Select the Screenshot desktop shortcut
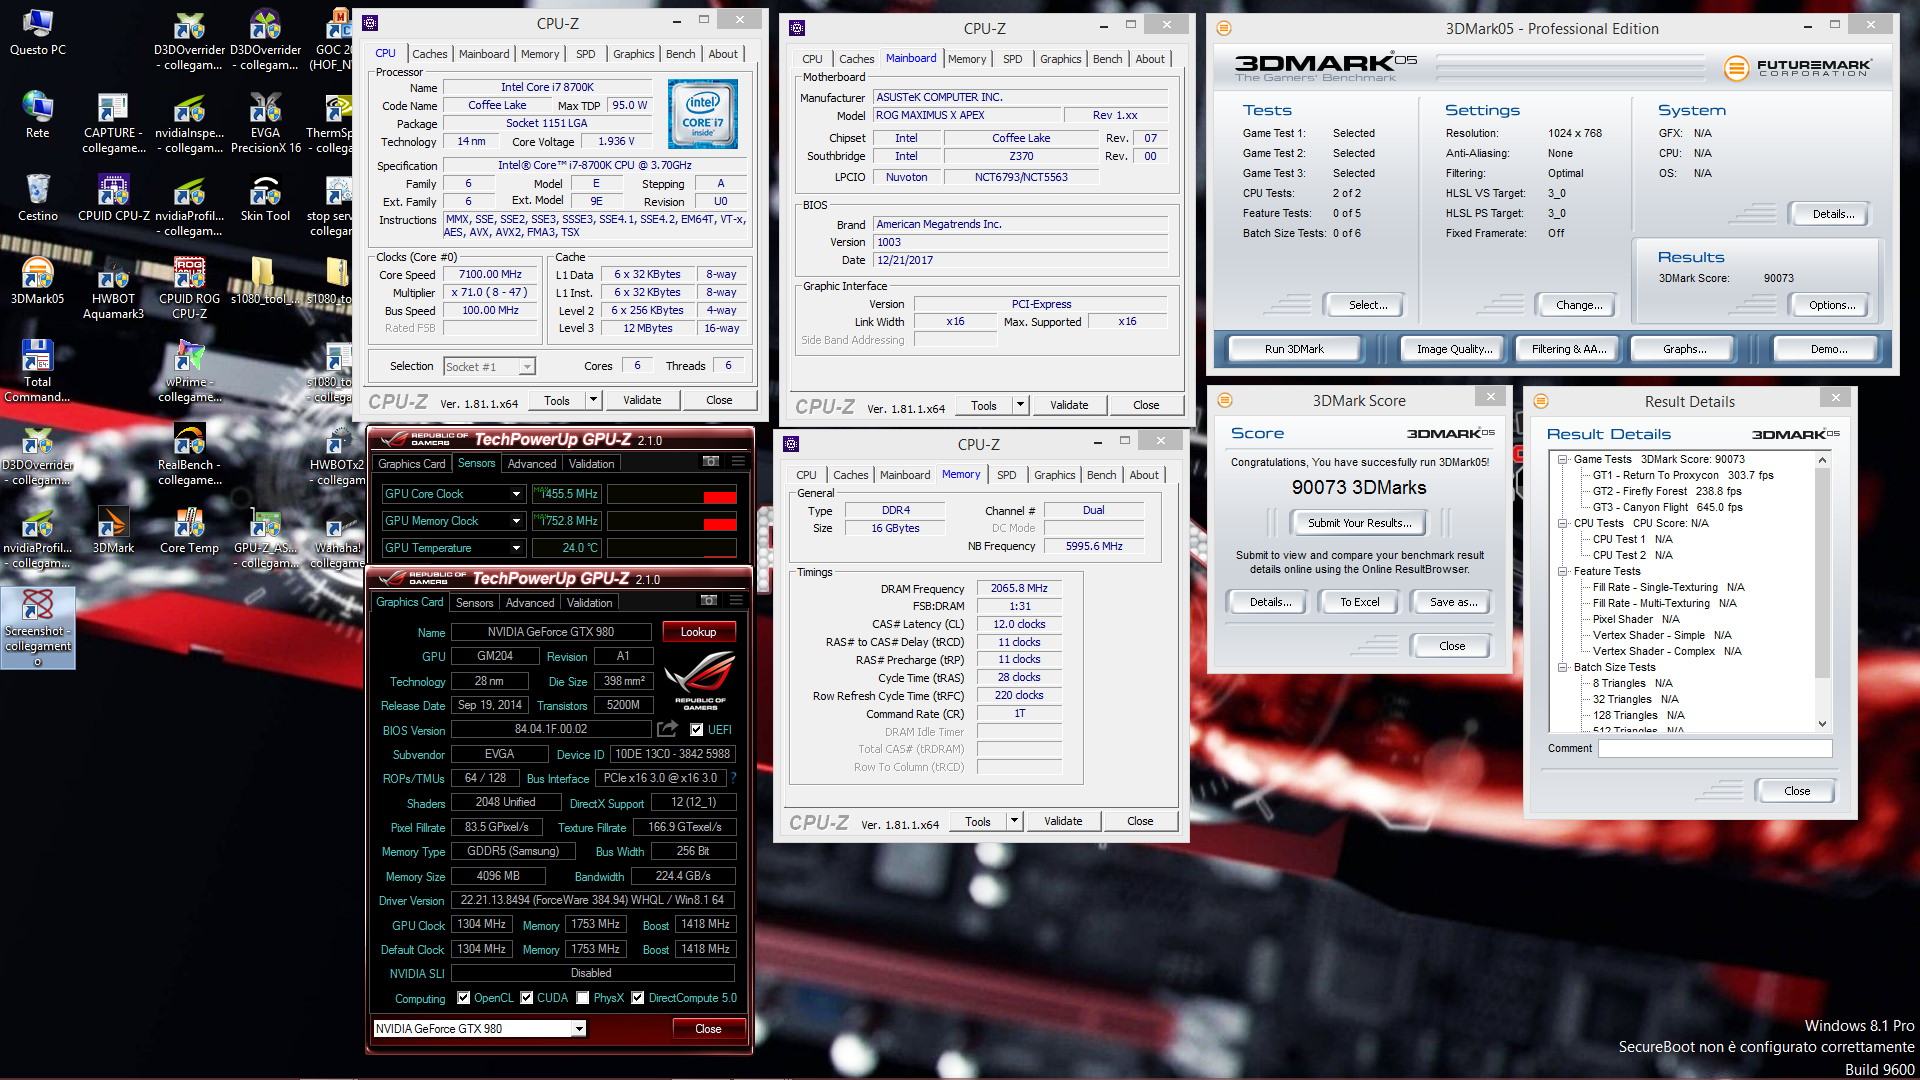This screenshot has height=1080, width=1920. (38, 627)
